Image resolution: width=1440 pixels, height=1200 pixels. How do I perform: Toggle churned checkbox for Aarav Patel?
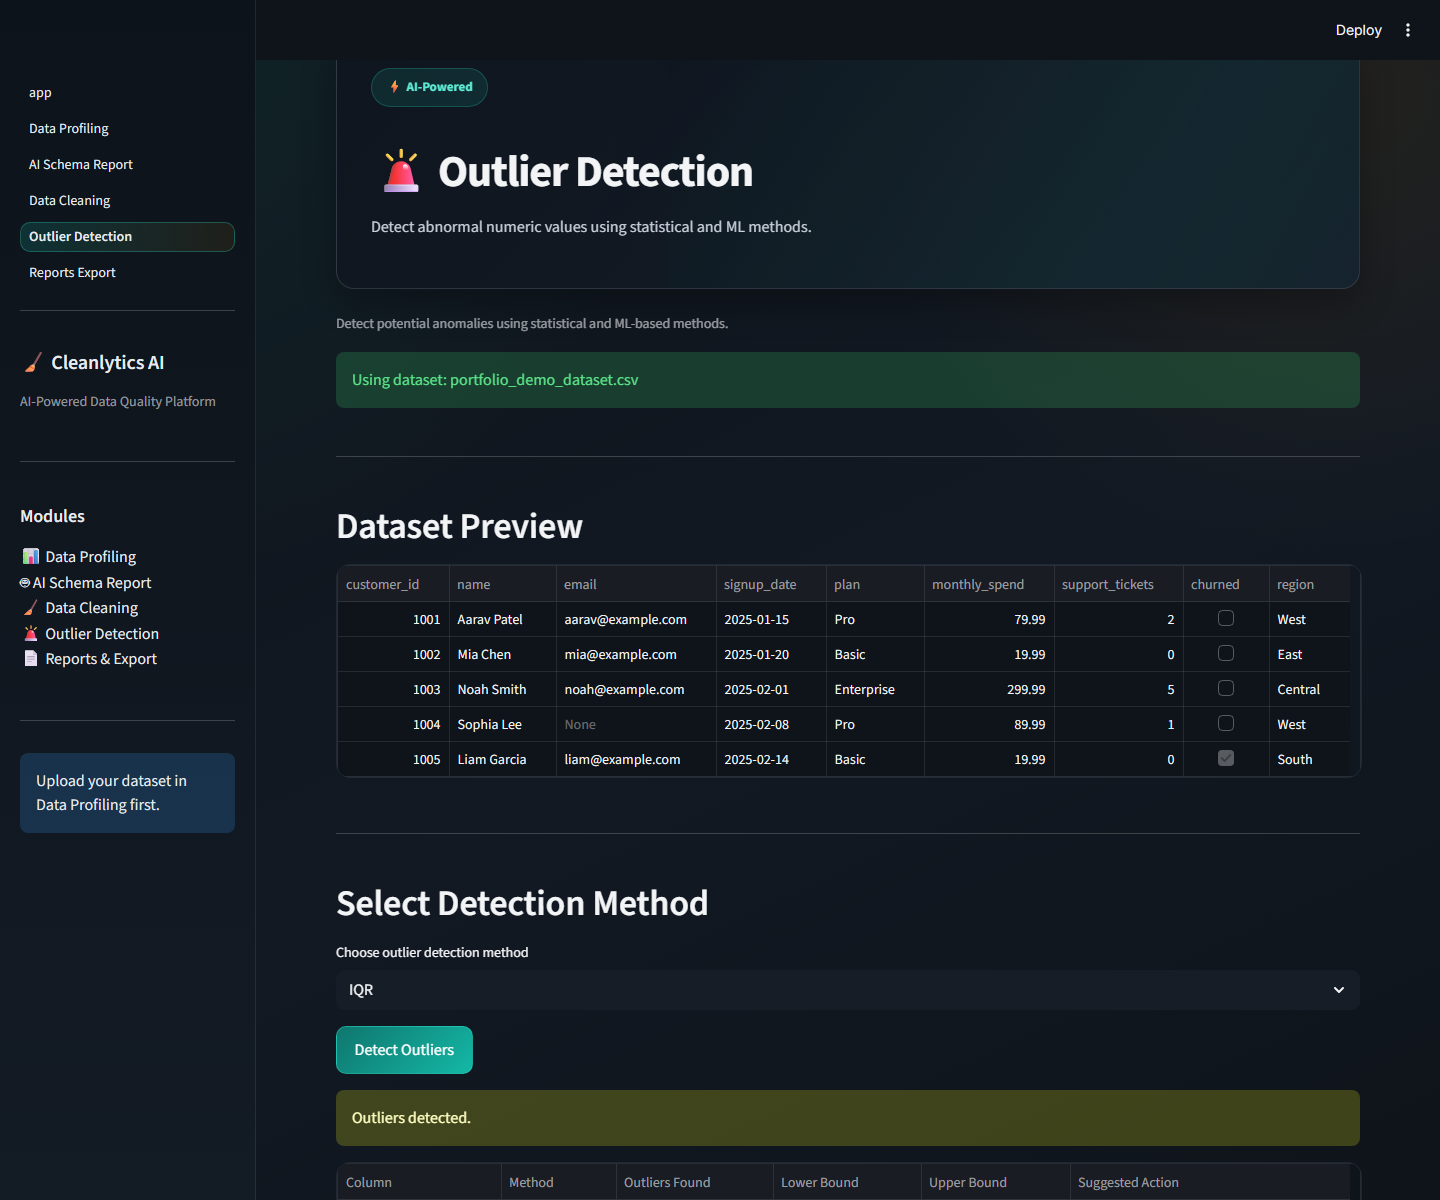[x=1225, y=619]
